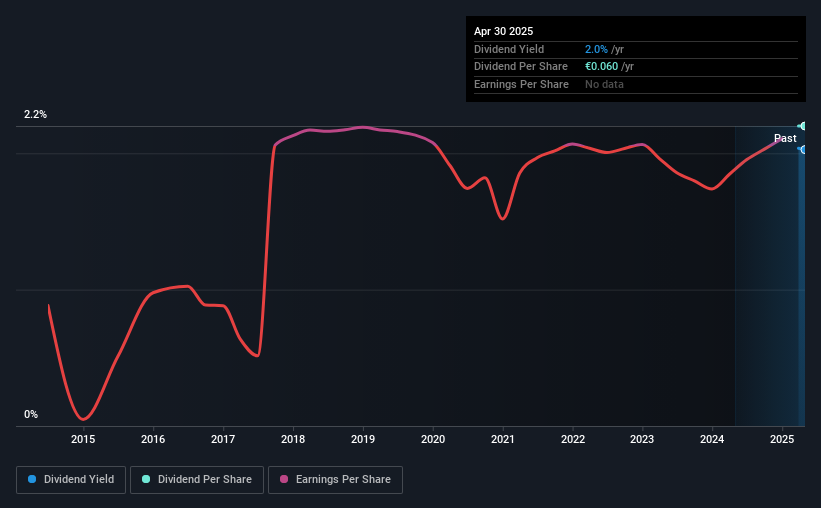Viewport: 821px width, 508px height.
Task: Select the 2021 x-axis label
Action: tap(503, 439)
